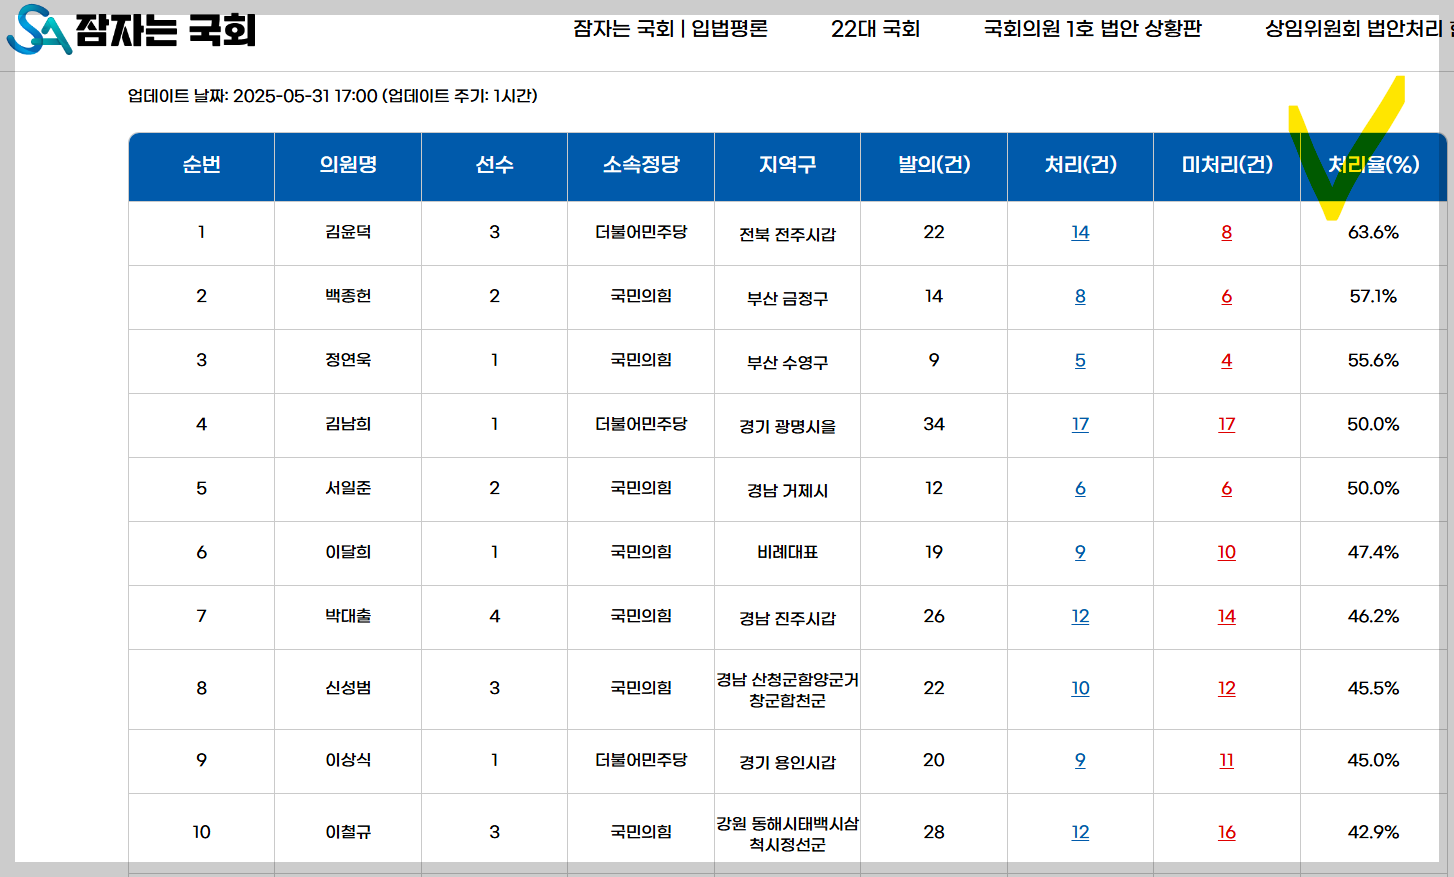Screen dimensions: 1454x877
Task: Open the 잠자는 국회 | 입법평론 menu
Action: 670,29
